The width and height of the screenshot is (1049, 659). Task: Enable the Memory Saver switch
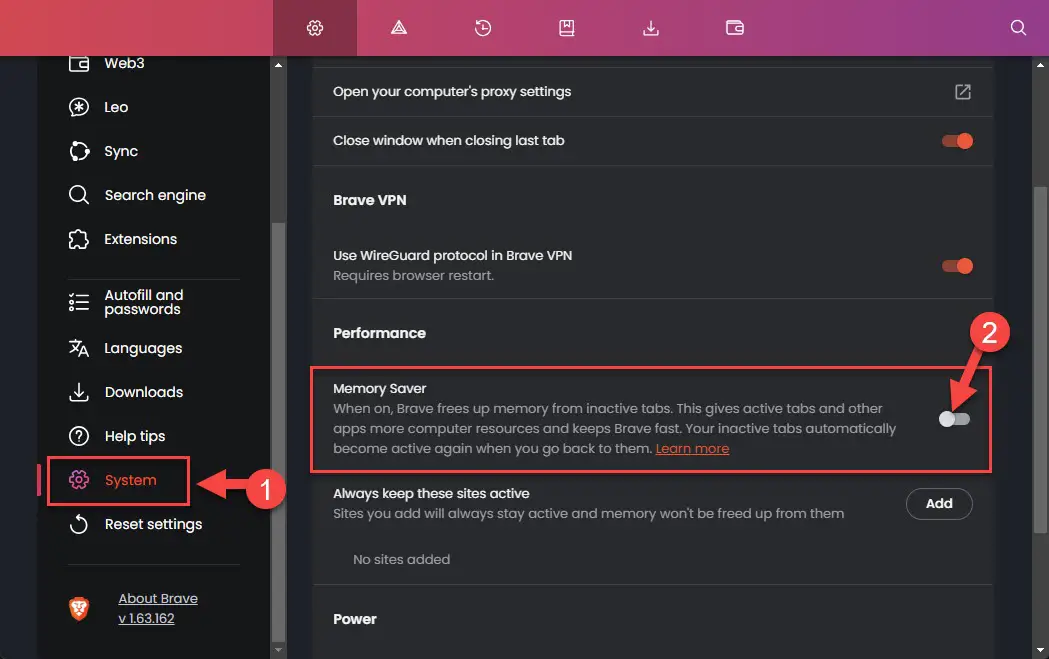954,419
